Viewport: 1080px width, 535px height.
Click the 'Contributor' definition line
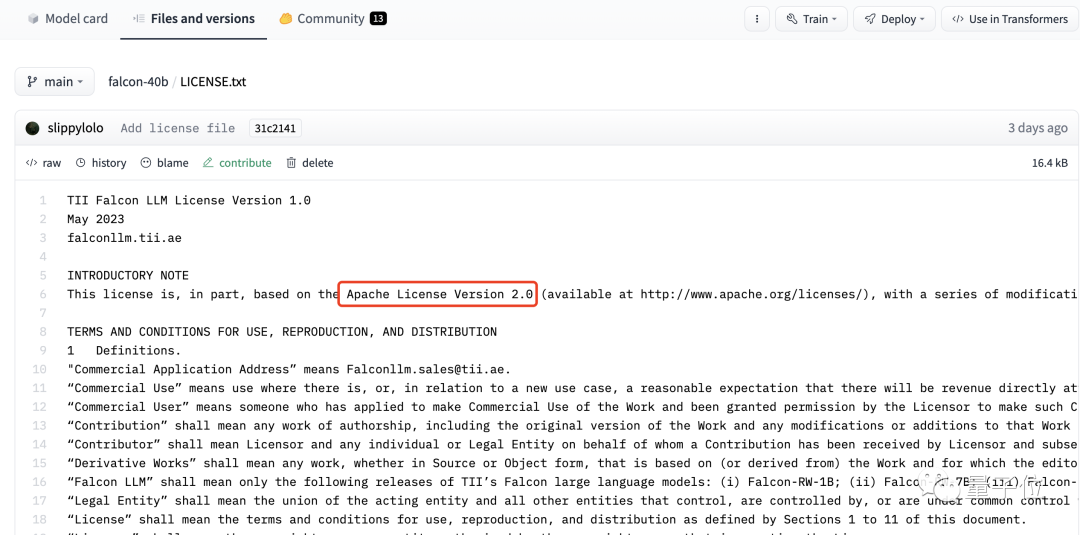tap(572, 444)
